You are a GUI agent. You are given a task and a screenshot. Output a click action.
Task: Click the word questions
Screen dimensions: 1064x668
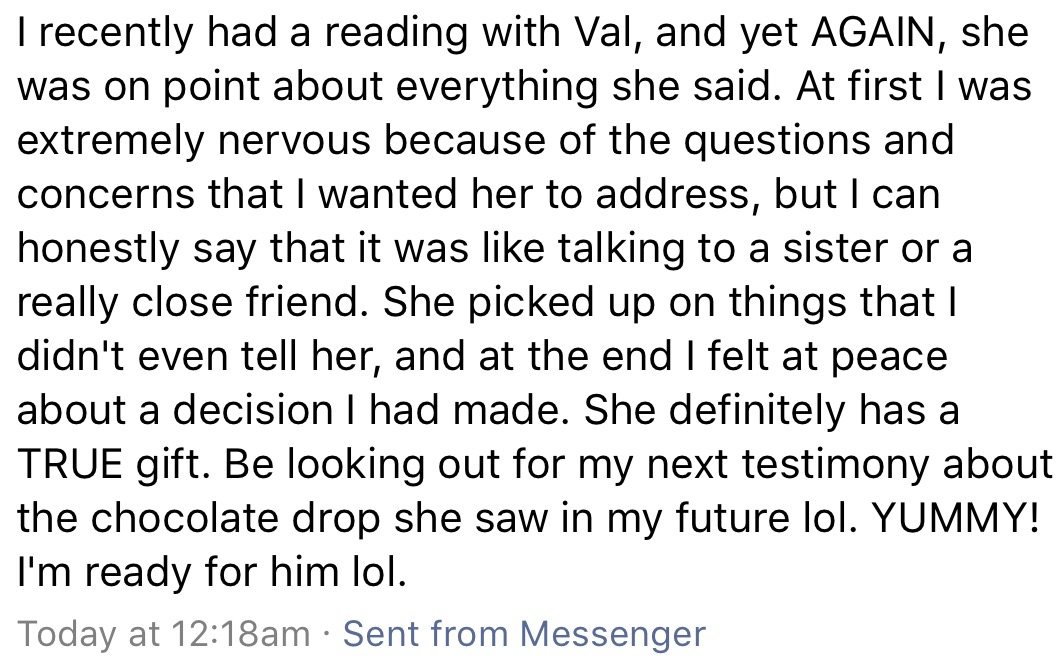point(776,141)
